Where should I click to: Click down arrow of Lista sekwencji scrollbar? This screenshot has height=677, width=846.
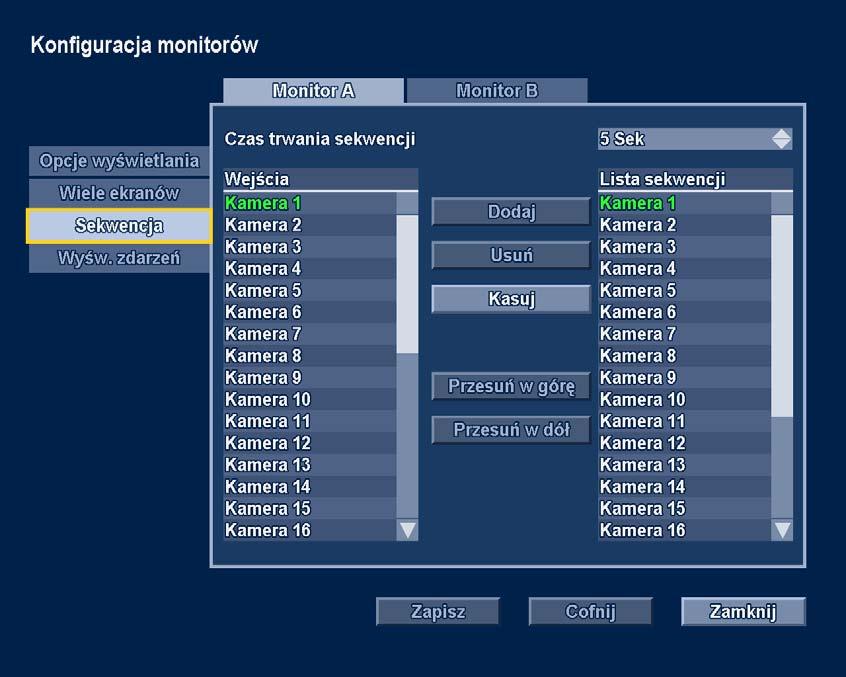(782, 530)
